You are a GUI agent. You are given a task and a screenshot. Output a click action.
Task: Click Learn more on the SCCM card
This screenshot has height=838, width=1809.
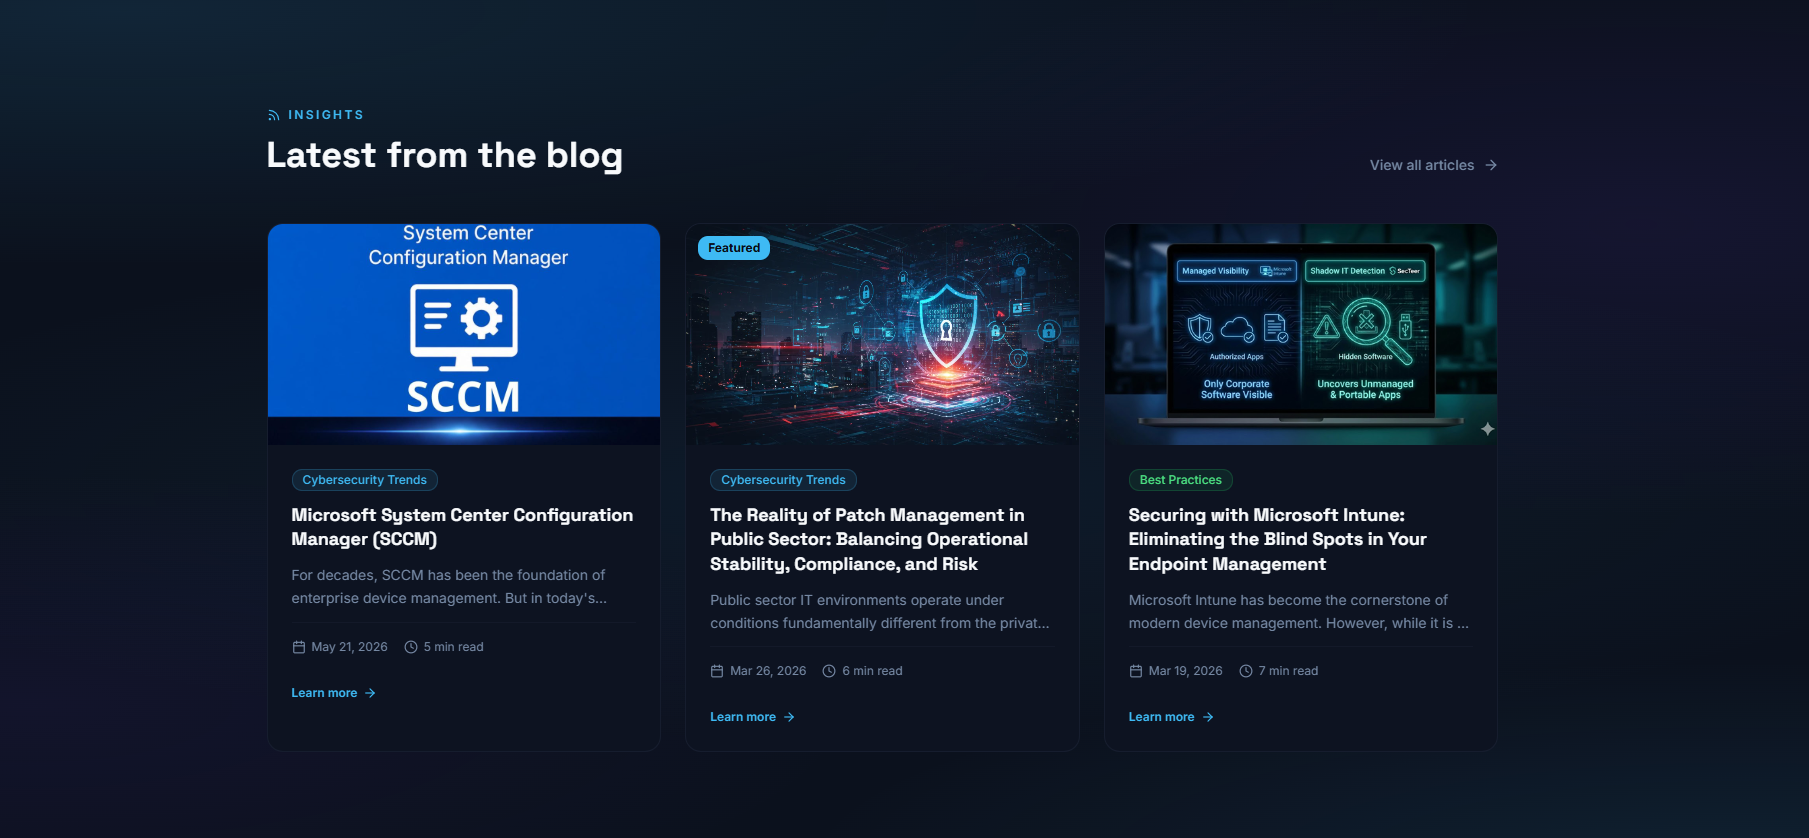(333, 693)
